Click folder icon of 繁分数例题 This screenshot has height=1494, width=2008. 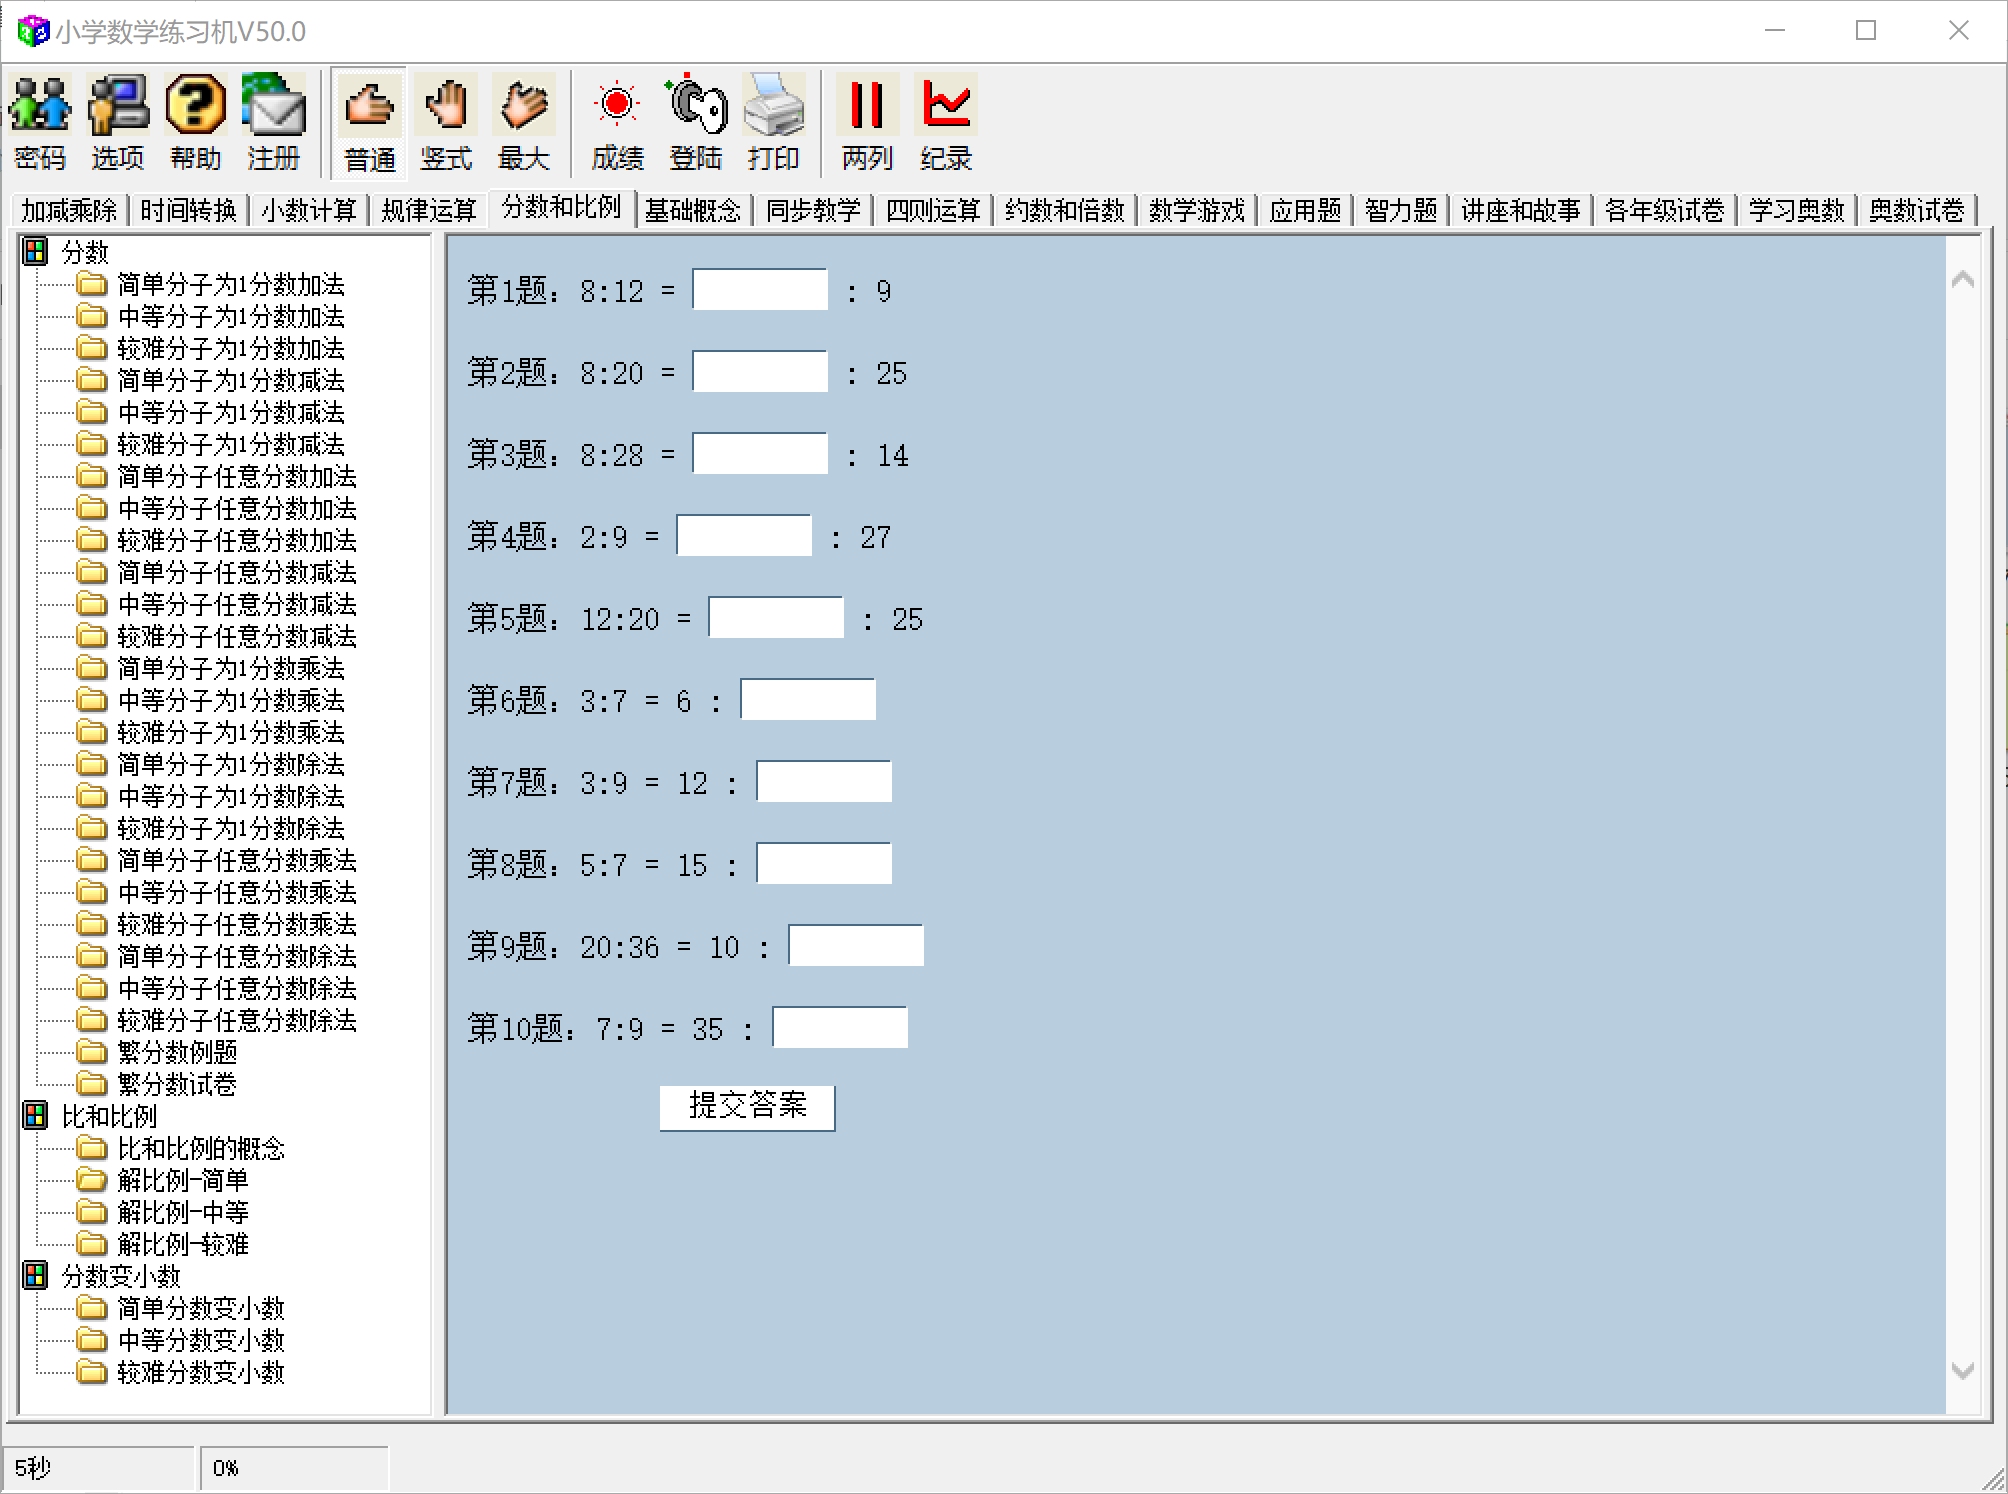point(92,1051)
